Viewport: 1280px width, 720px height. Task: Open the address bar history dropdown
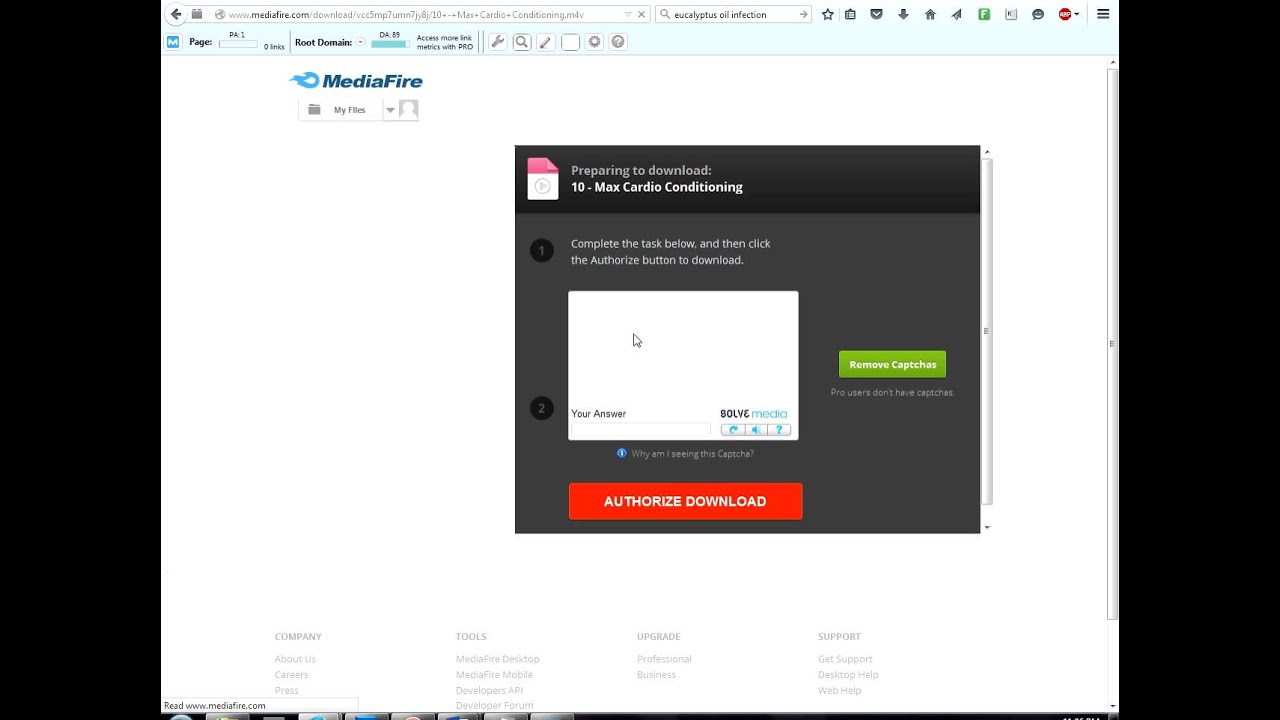[x=627, y=15]
